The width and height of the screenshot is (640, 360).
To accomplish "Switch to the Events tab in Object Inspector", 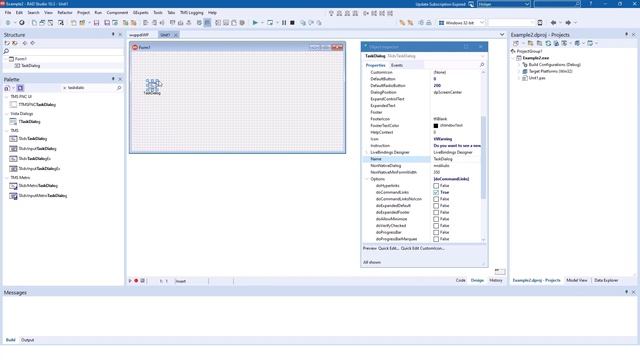I will point(397,65).
